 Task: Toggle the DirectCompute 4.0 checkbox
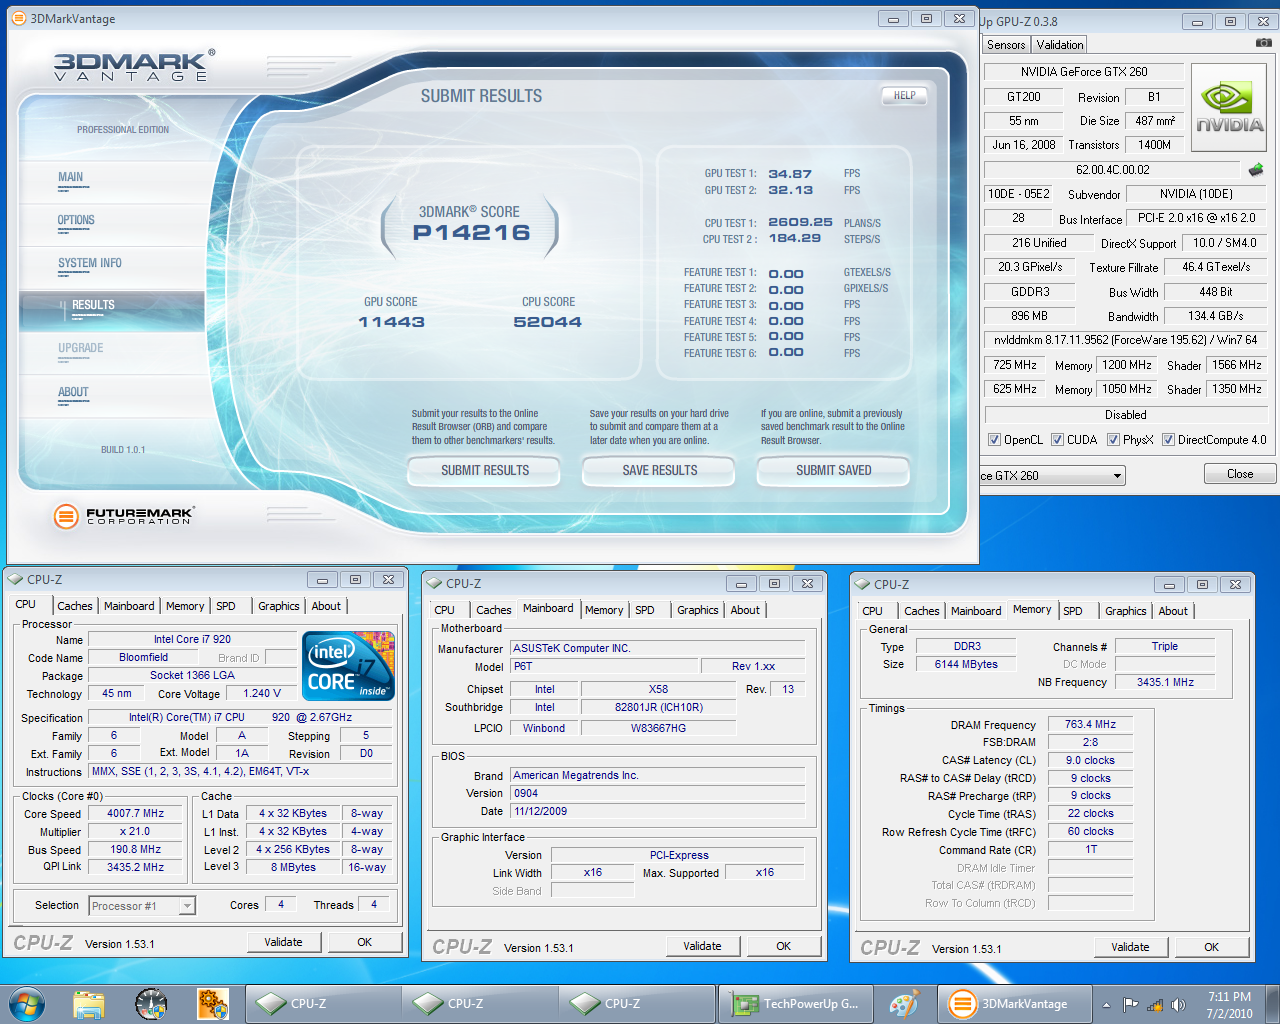pos(1168,440)
